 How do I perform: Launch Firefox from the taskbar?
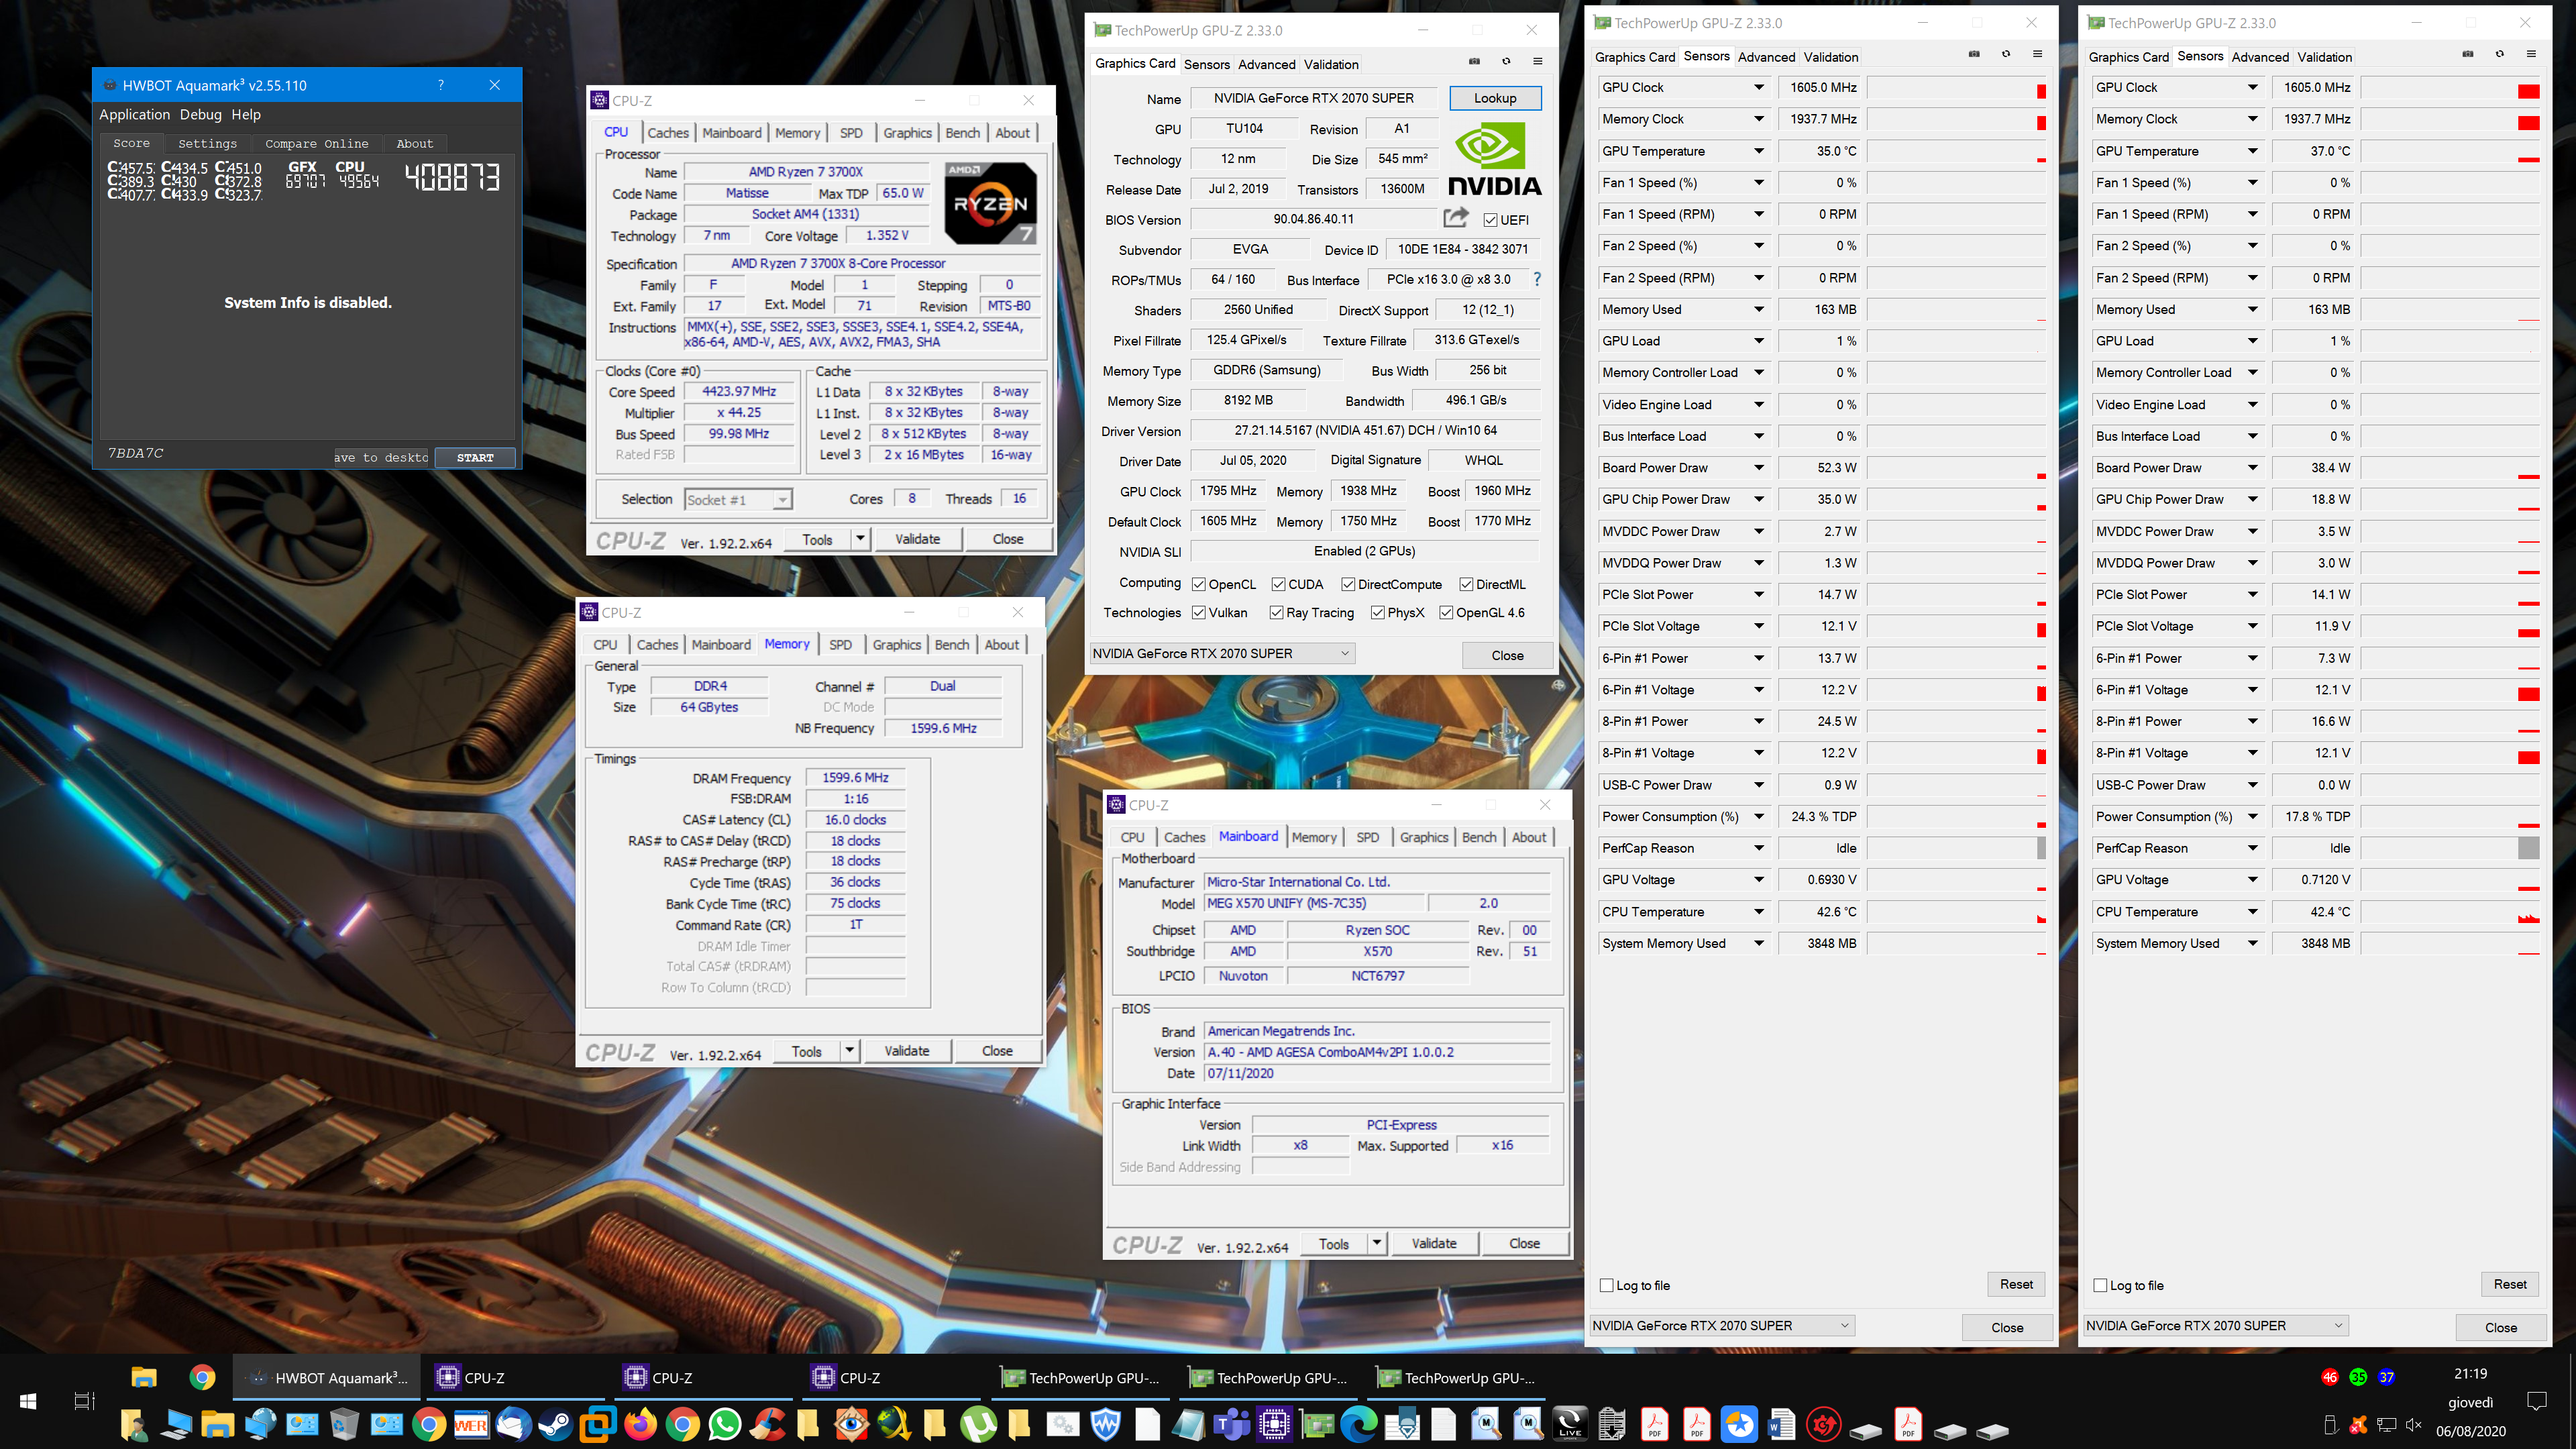point(641,1424)
